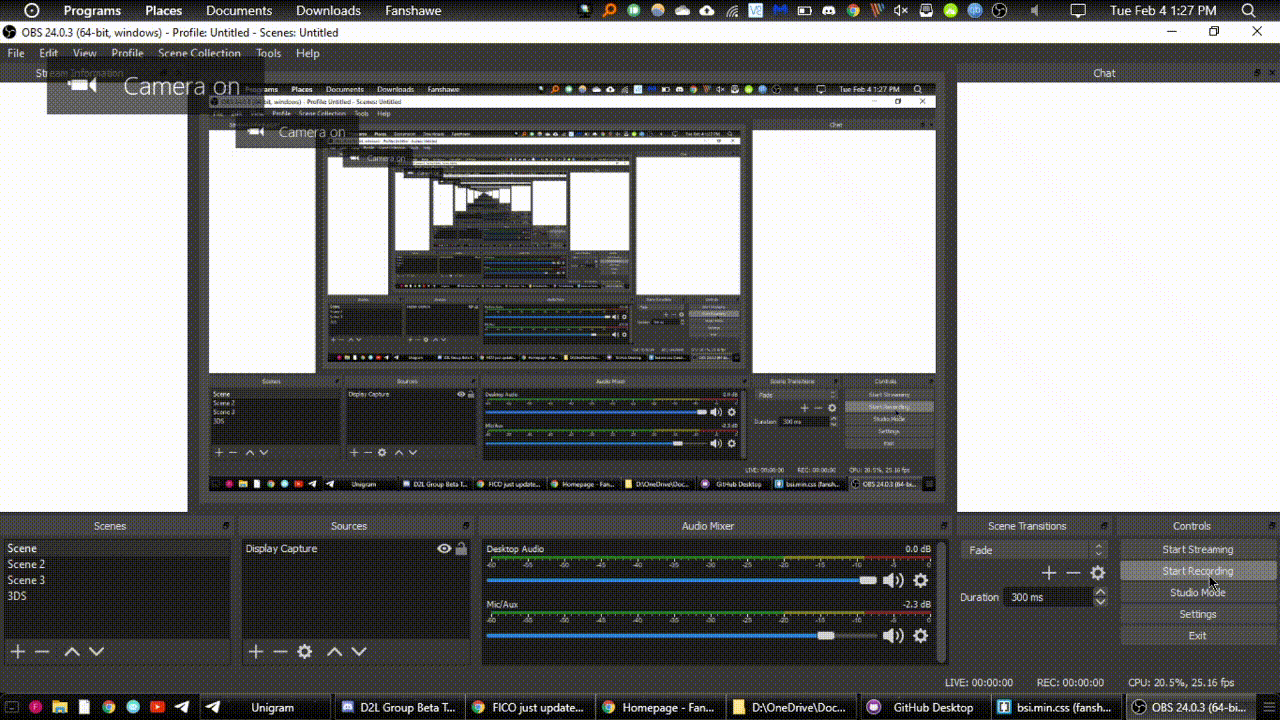
Task: Select Scene 2 in Scenes list
Action: click(116, 564)
